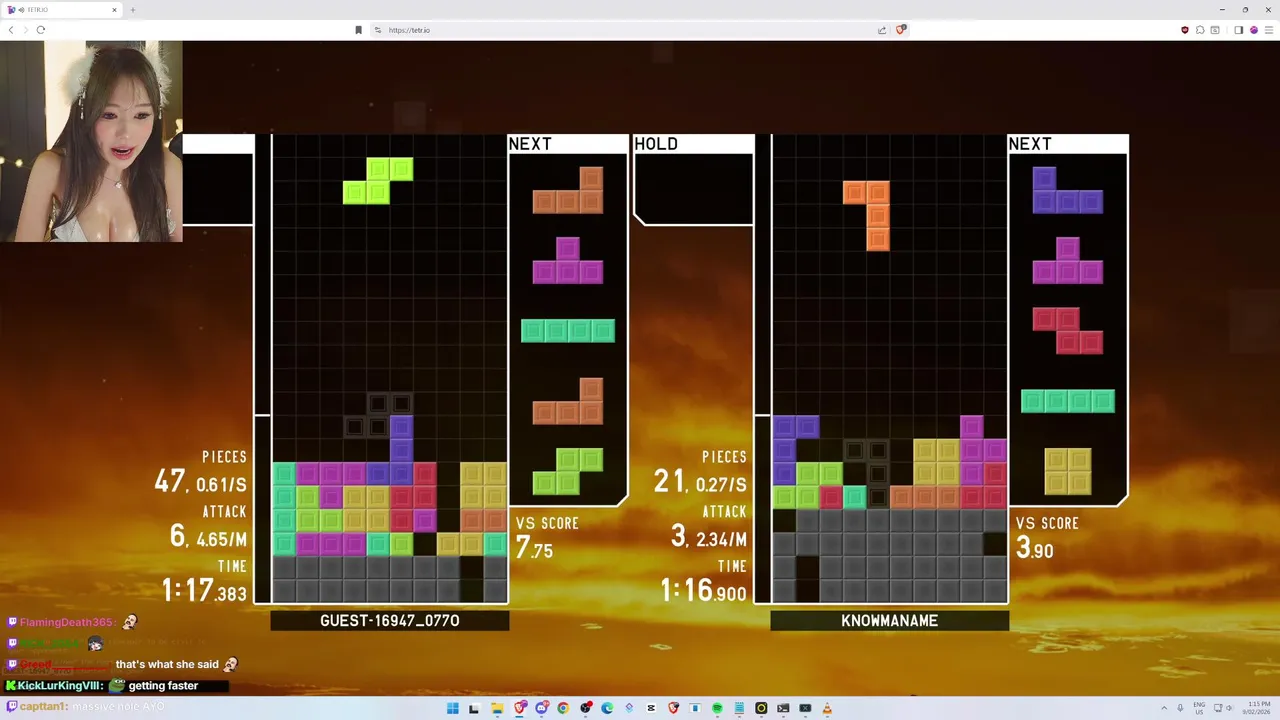Image resolution: width=1280 pixels, height=720 pixels.
Task: Click the 'that's what she said' chat message
Action: tap(167, 664)
